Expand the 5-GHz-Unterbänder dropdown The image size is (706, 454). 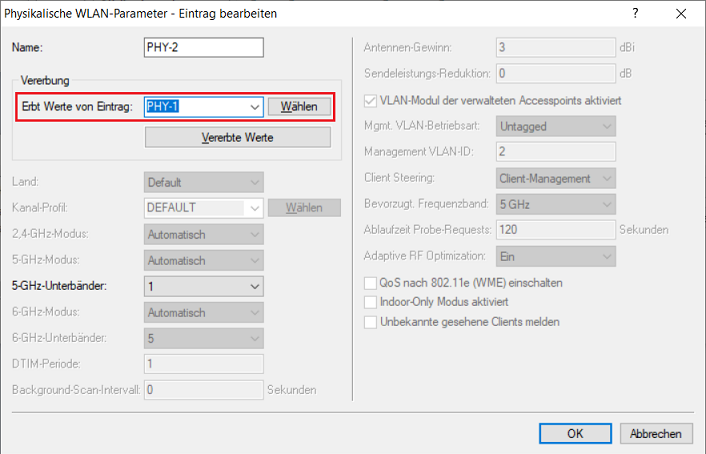click(252, 286)
